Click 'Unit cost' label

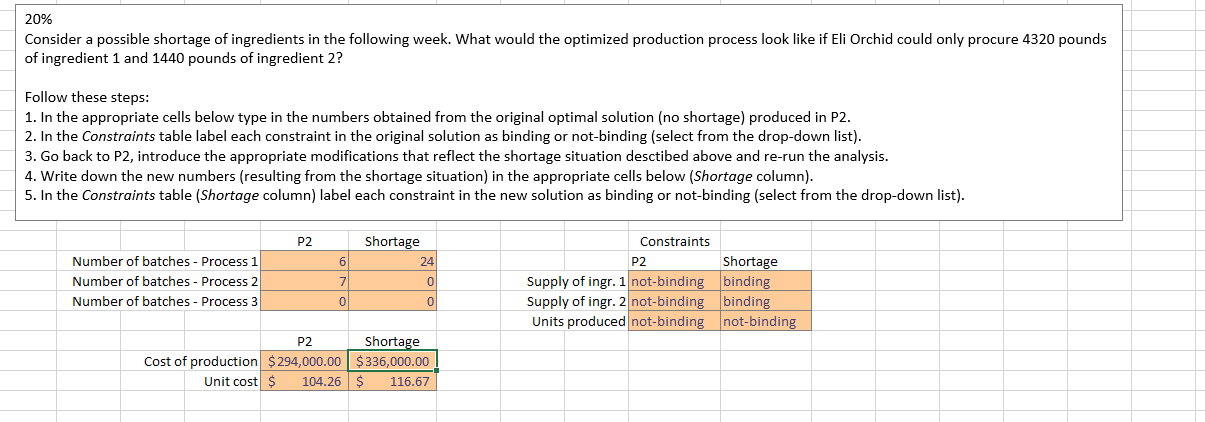[x=231, y=382]
